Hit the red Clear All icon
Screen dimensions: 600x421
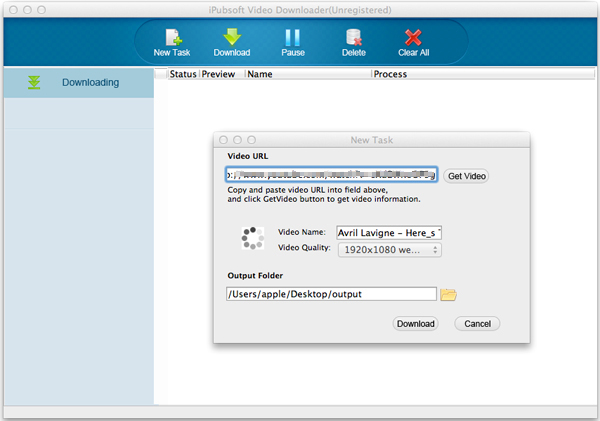413,38
